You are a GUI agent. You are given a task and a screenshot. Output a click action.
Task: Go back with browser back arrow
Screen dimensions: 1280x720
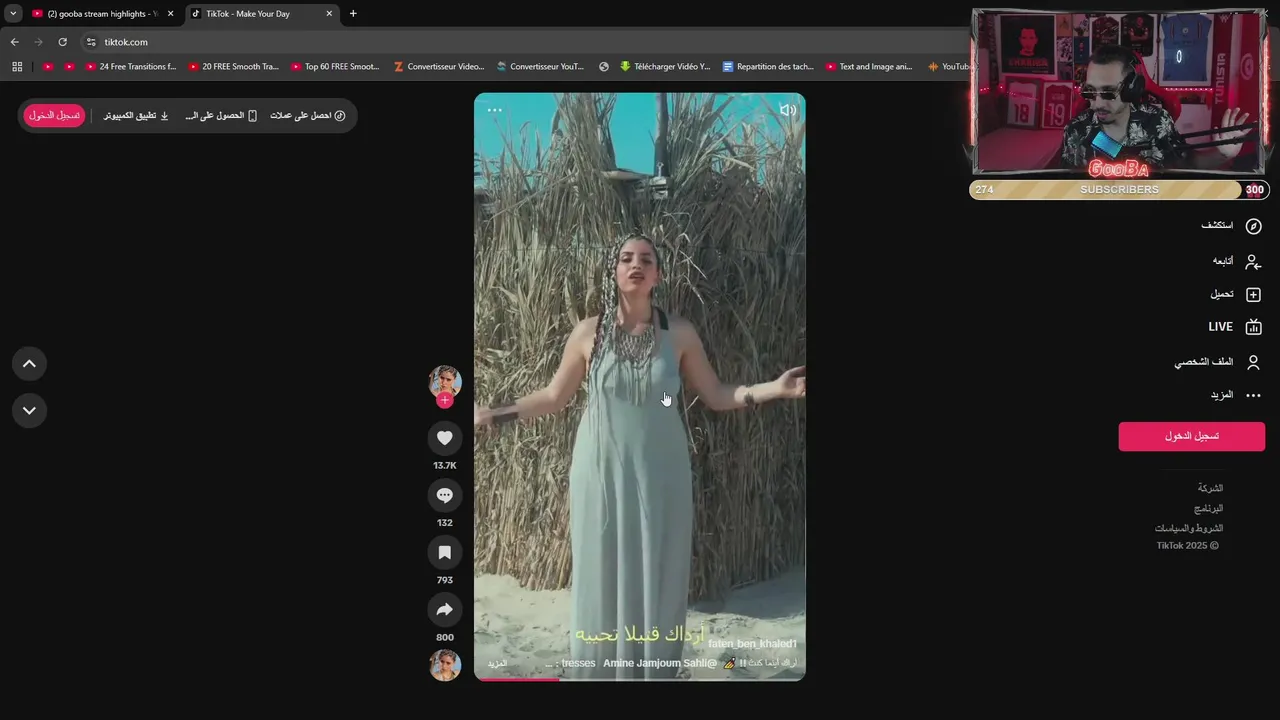click(x=14, y=42)
